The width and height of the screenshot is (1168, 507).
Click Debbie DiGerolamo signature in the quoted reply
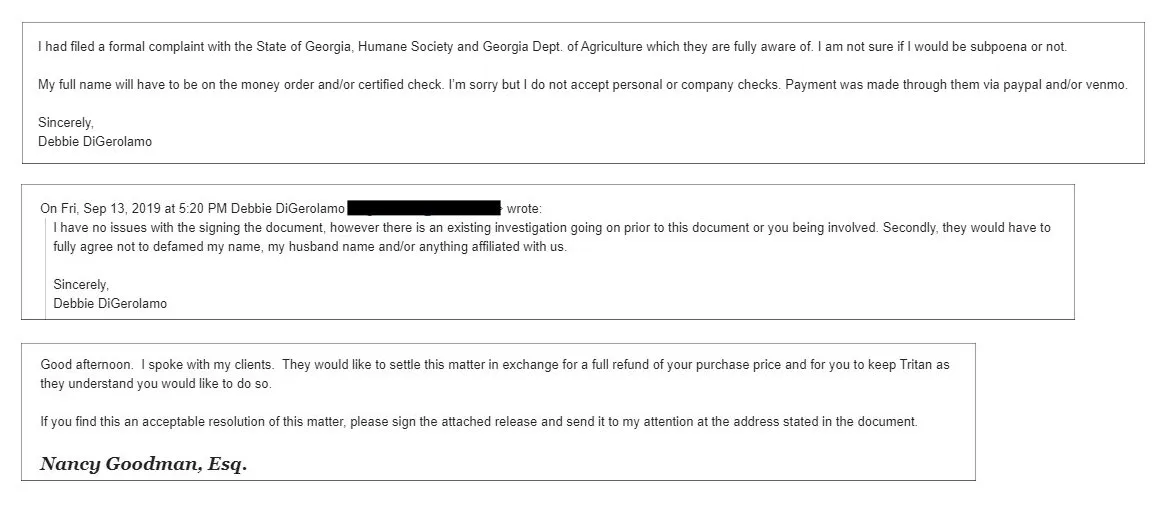110,304
